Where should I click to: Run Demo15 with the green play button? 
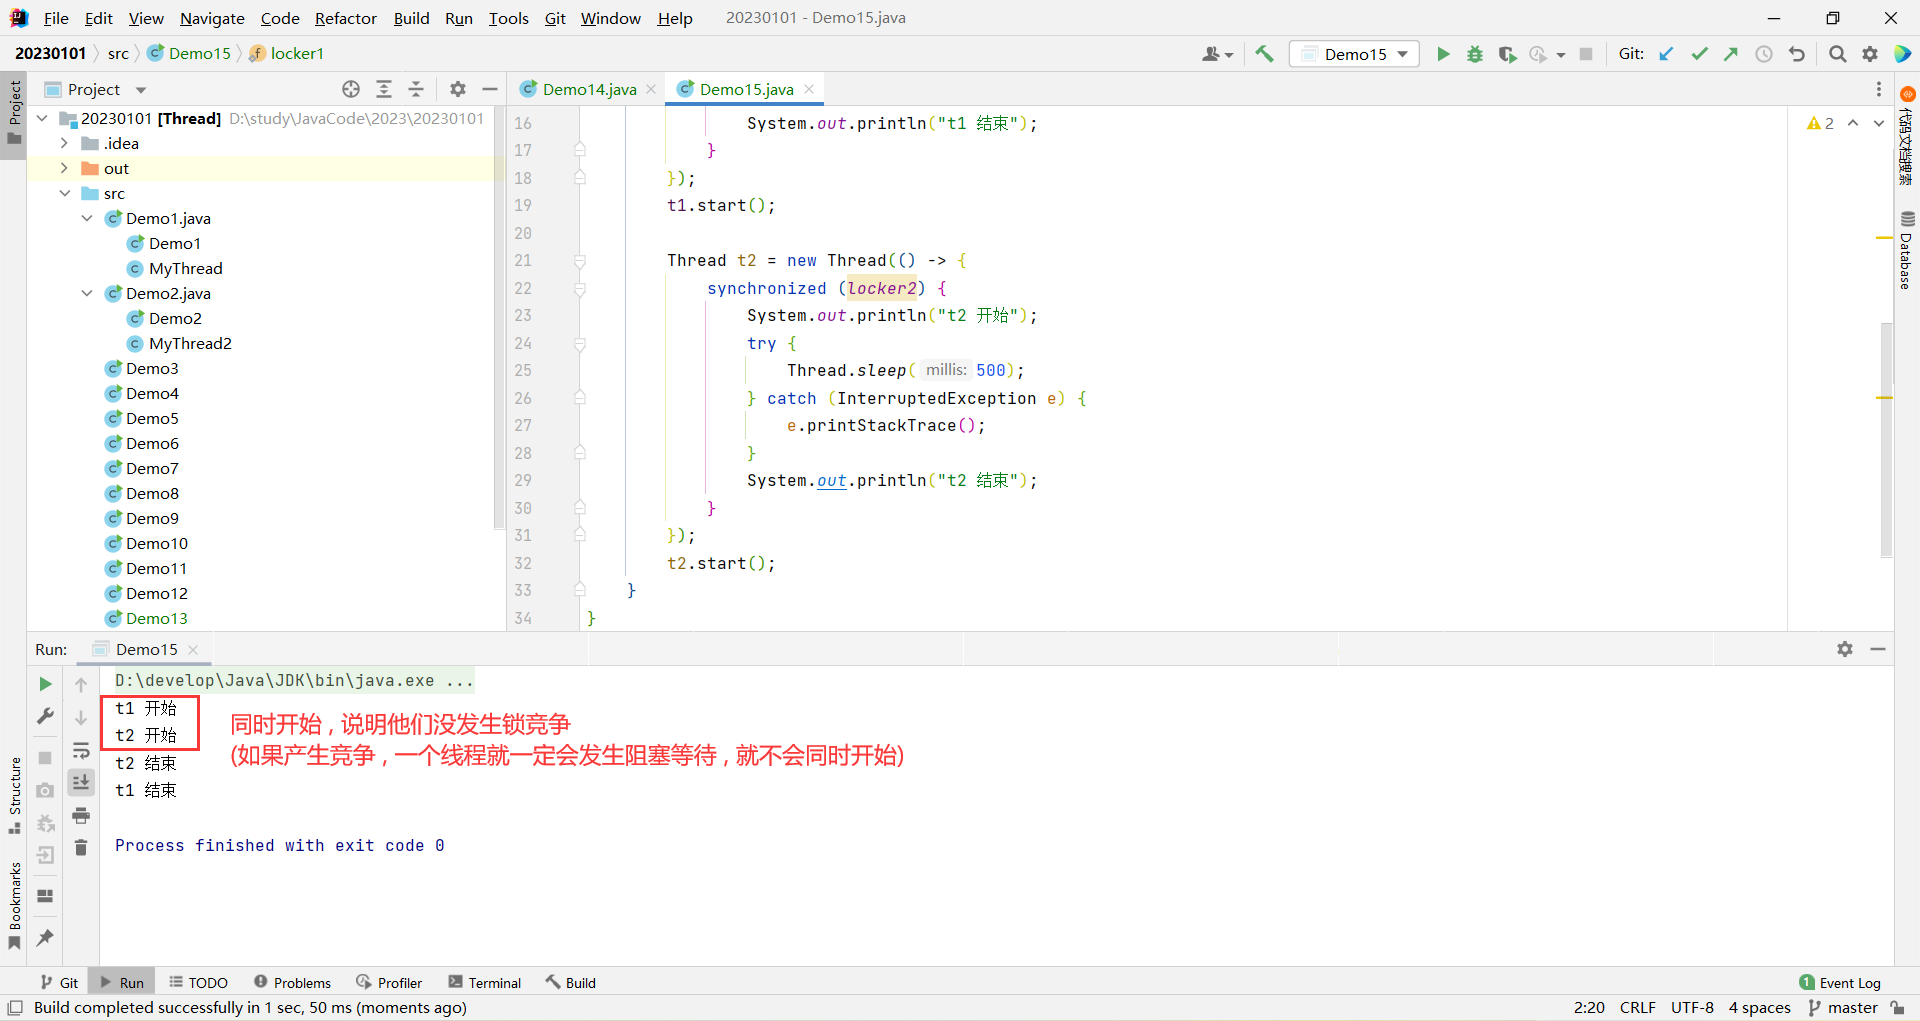[x=1443, y=54]
